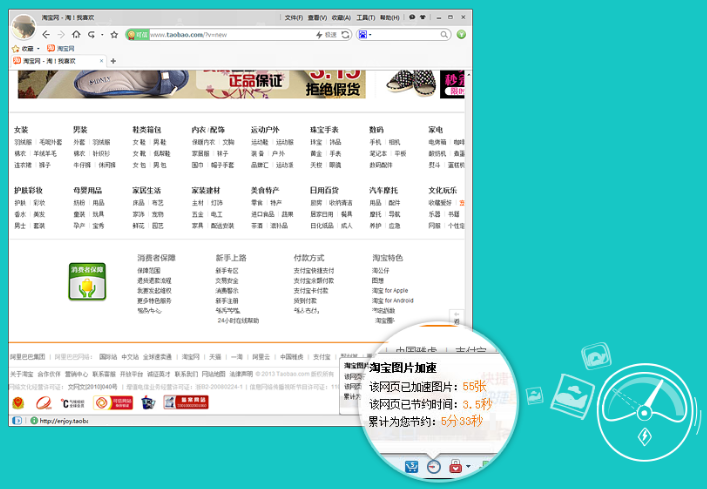Open the 阿里巴巴集团 footer link
Viewport: 707px width, 489px height.
[x=28, y=357]
